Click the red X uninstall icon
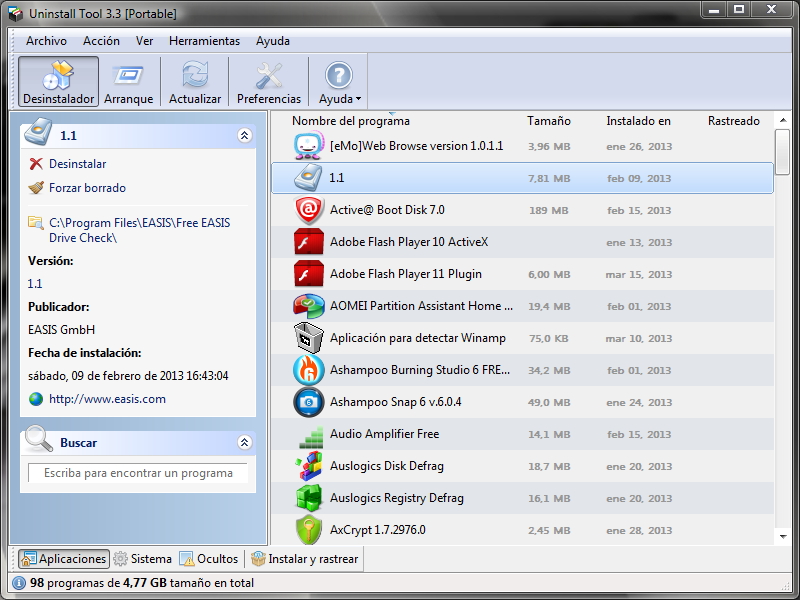 pyautogui.click(x=36, y=164)
